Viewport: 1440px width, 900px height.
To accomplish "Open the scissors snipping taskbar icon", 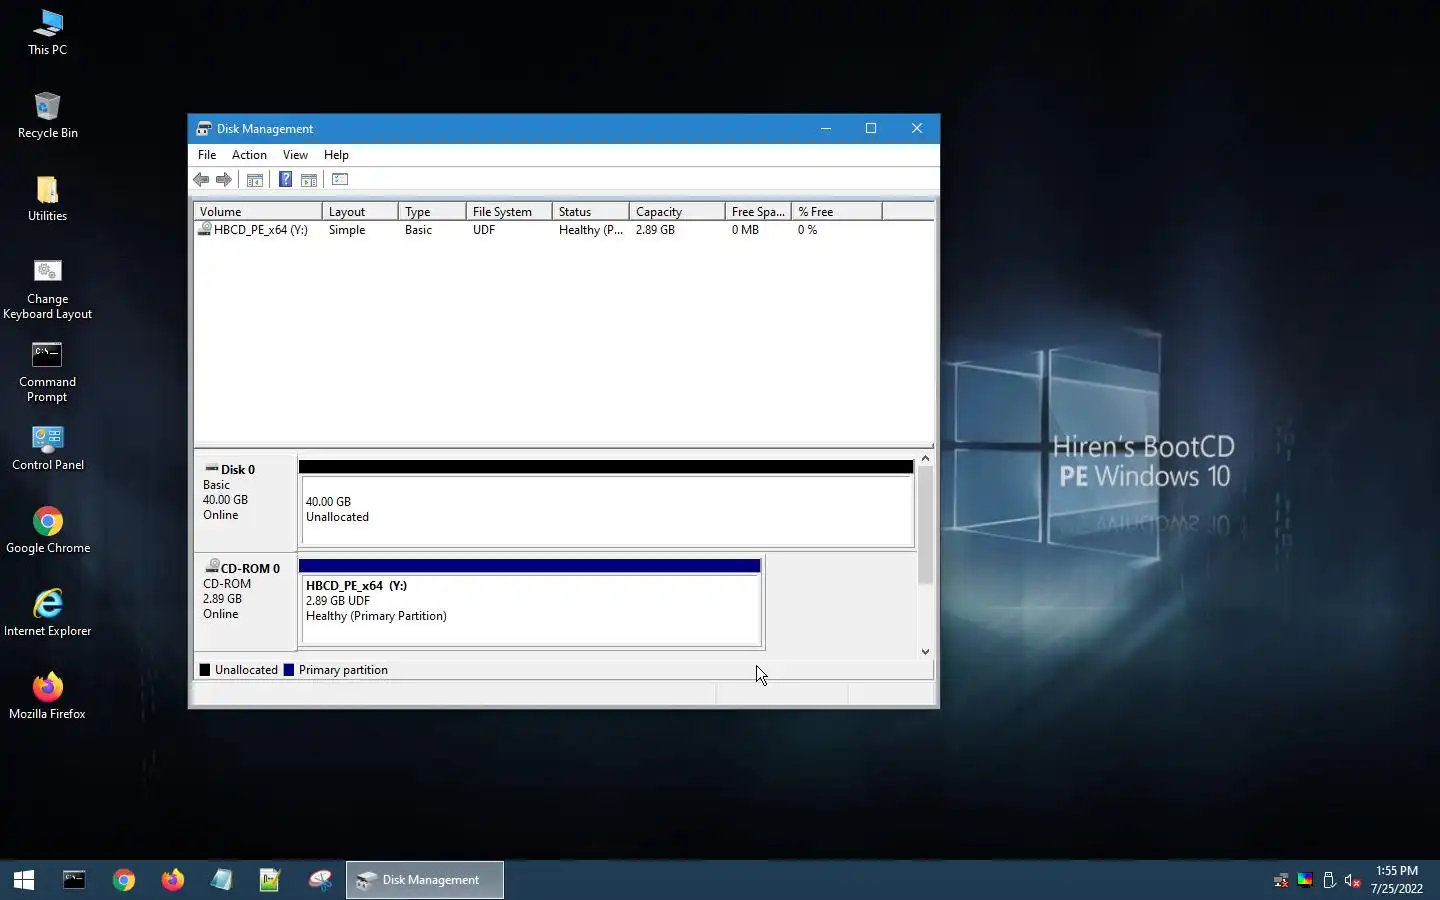I will coord(320,880).
